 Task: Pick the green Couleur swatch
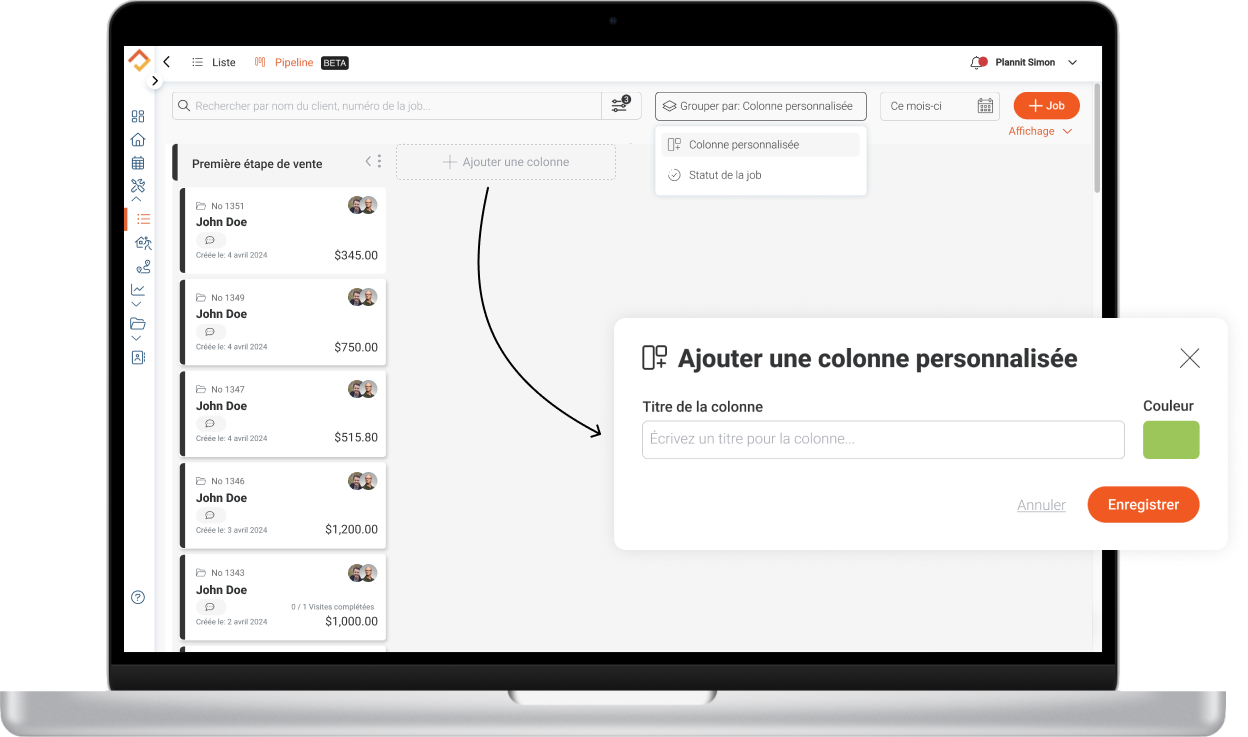1171,440
